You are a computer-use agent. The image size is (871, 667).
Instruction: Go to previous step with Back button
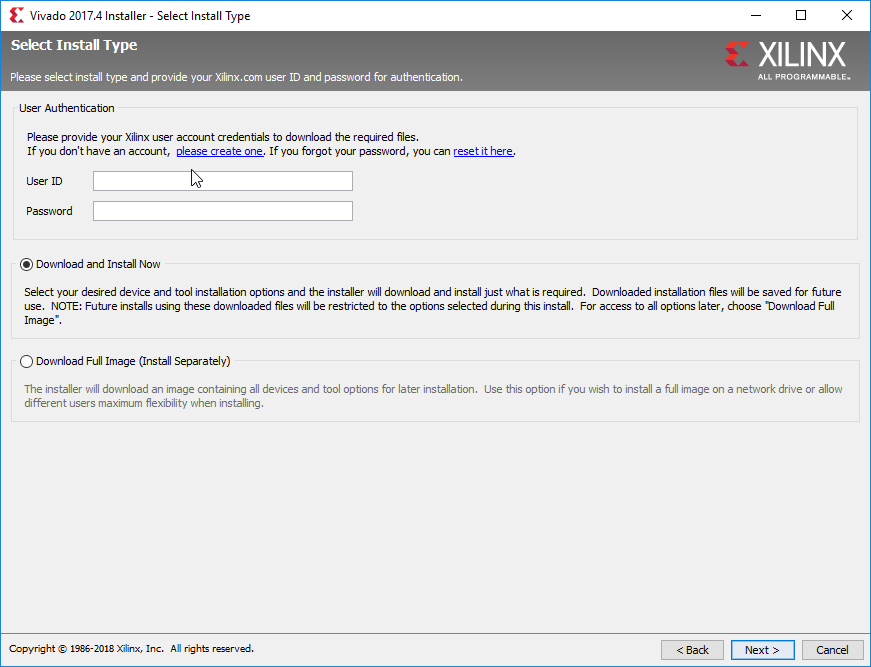(x=692, y=650)
